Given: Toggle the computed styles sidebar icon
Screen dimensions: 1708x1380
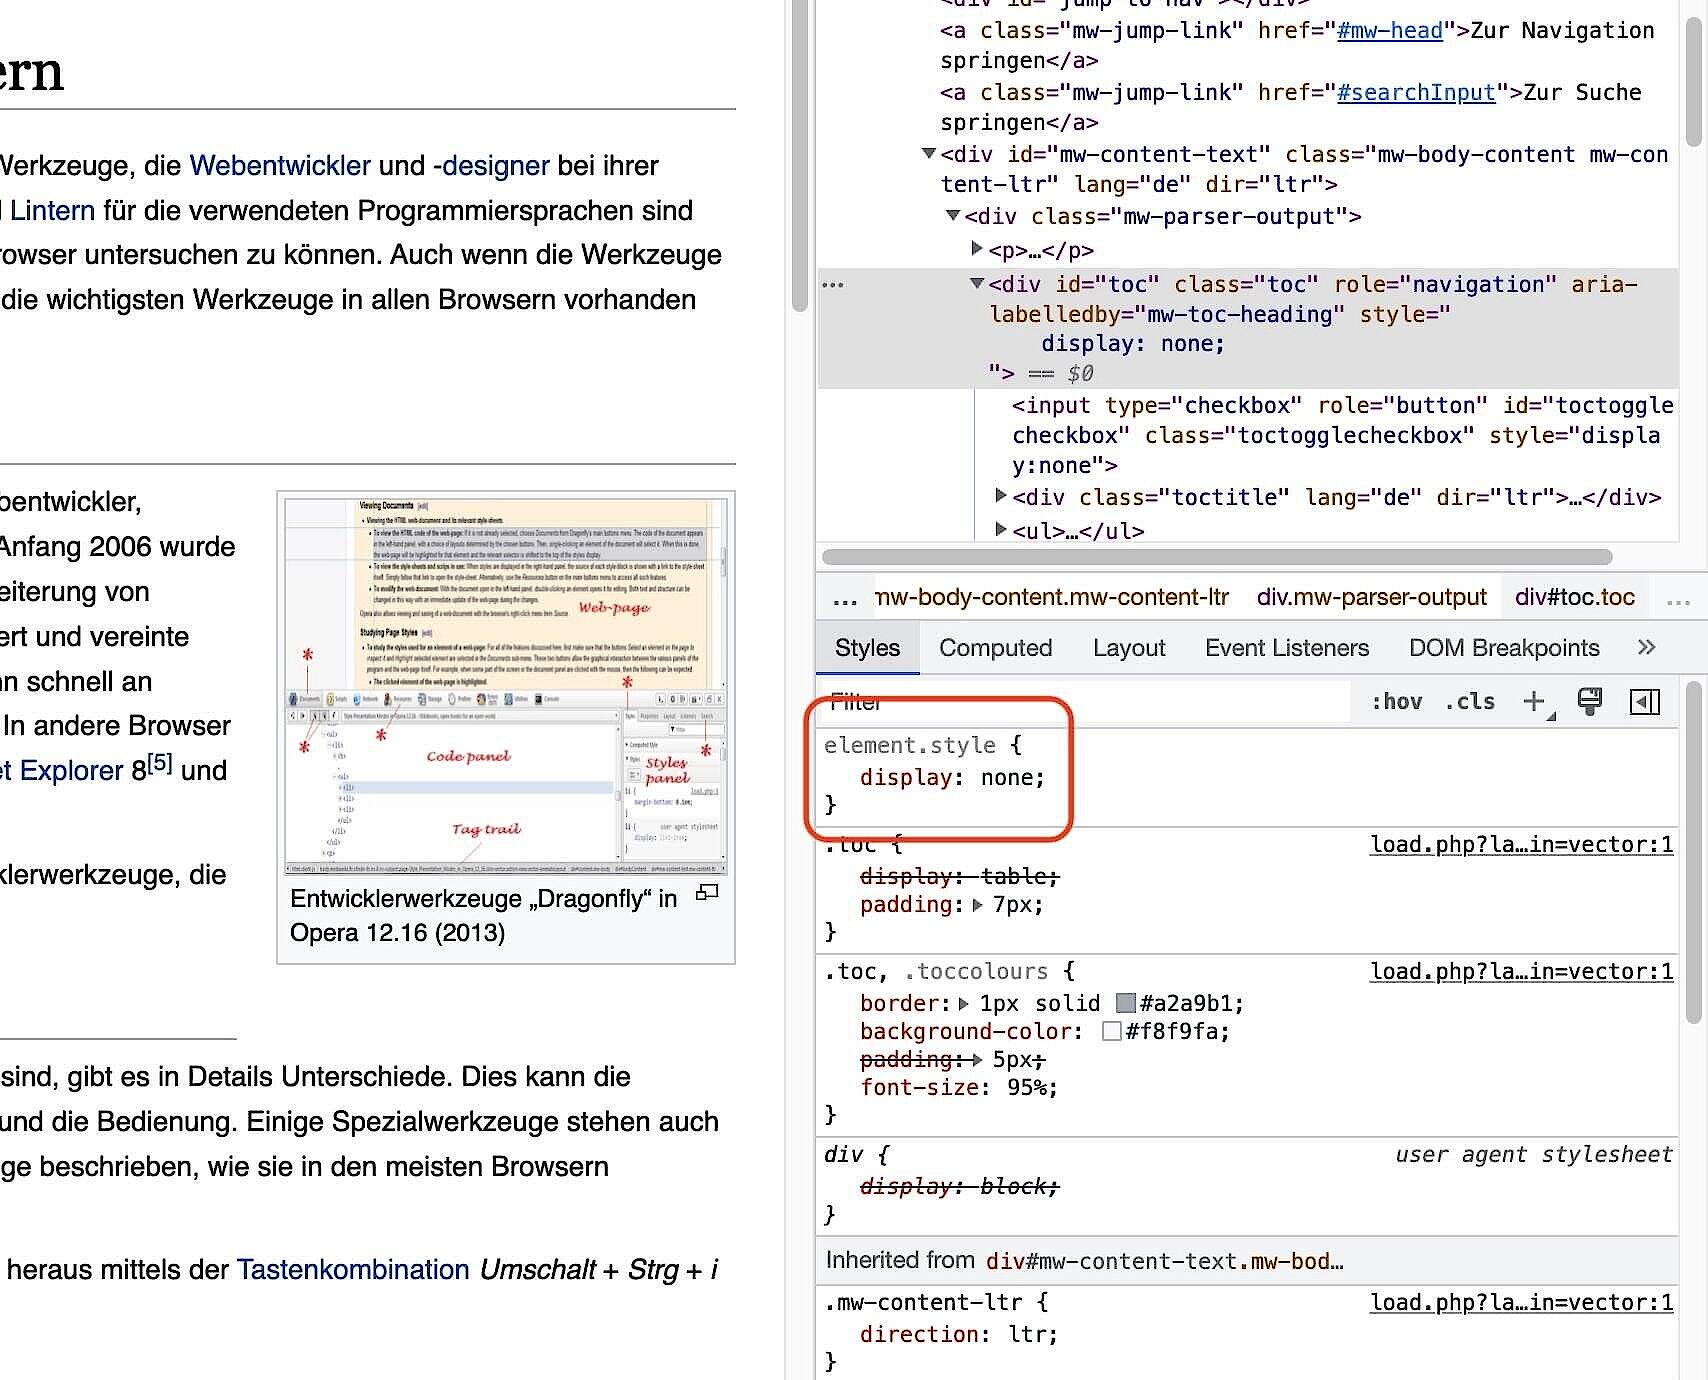Looking at the screenshot, I should click(1645, 702).
